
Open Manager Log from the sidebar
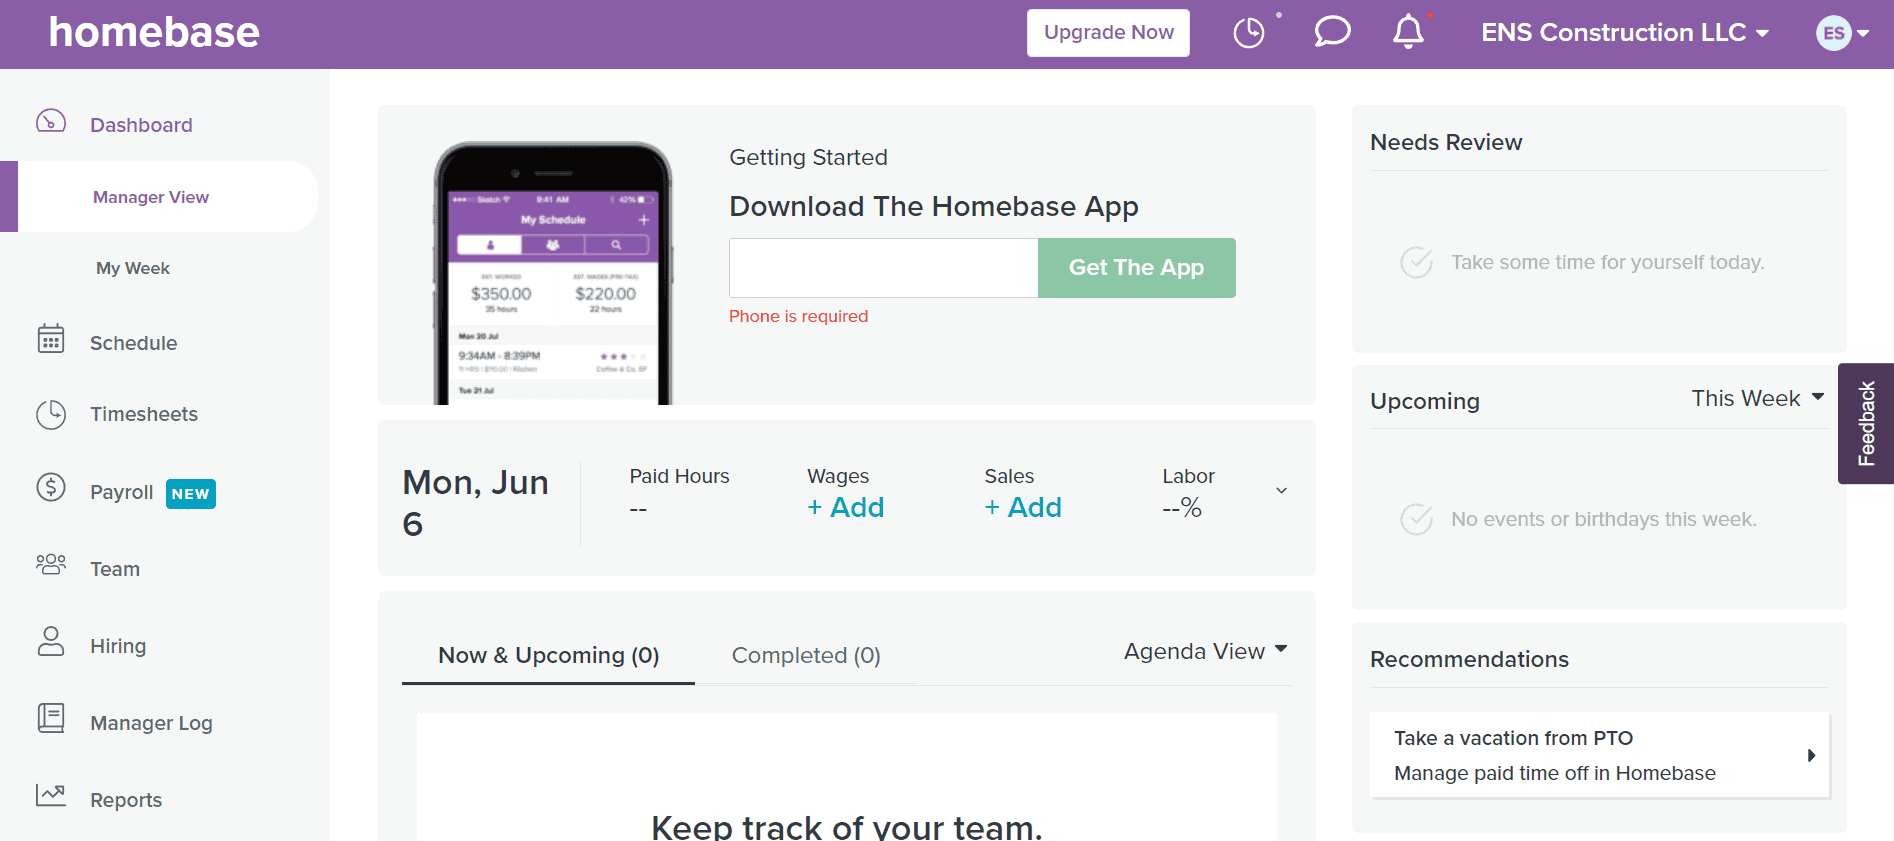(x=151, y=723)
